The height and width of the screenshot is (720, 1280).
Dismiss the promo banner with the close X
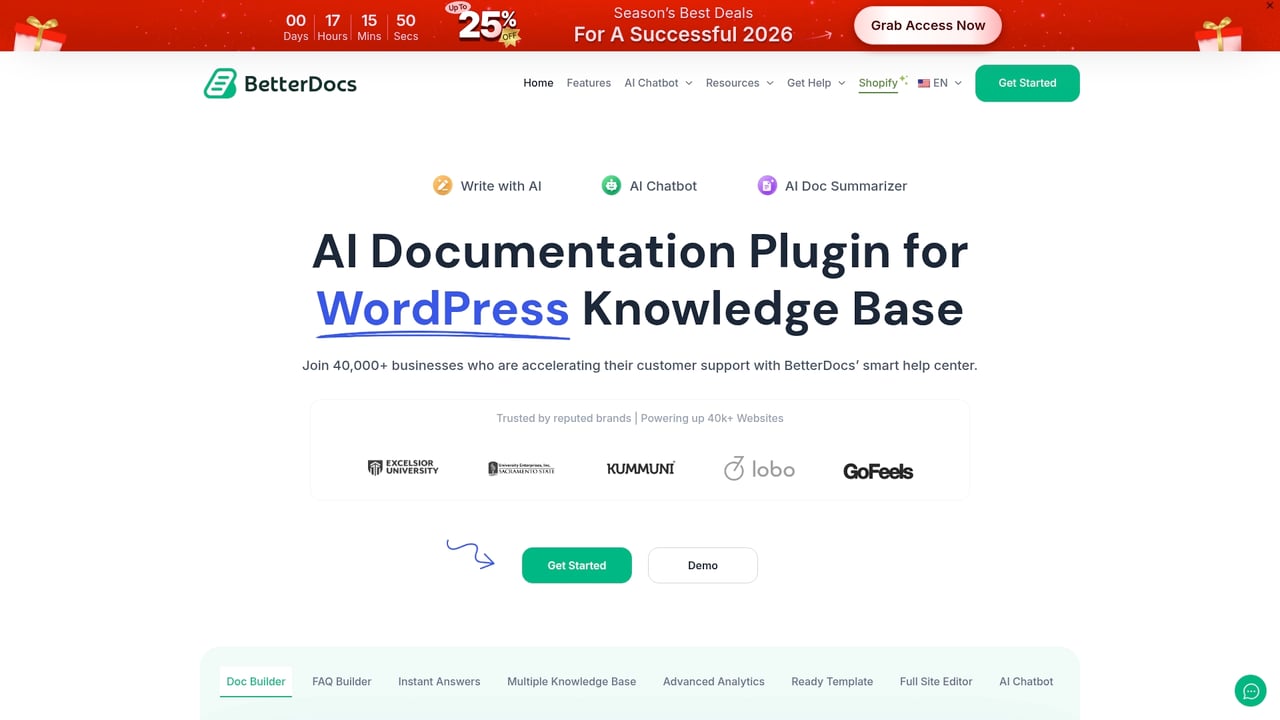click(x=1269, y=6)
